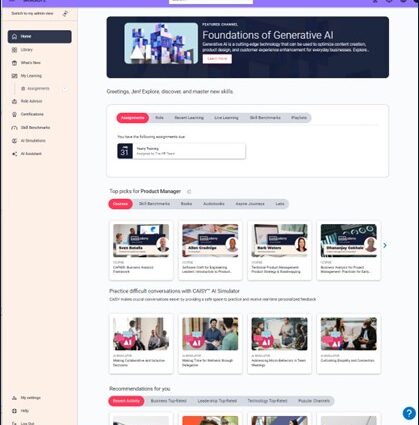
Task: Open My Learning in the sidebar
Action: click(x=31, y=76)
